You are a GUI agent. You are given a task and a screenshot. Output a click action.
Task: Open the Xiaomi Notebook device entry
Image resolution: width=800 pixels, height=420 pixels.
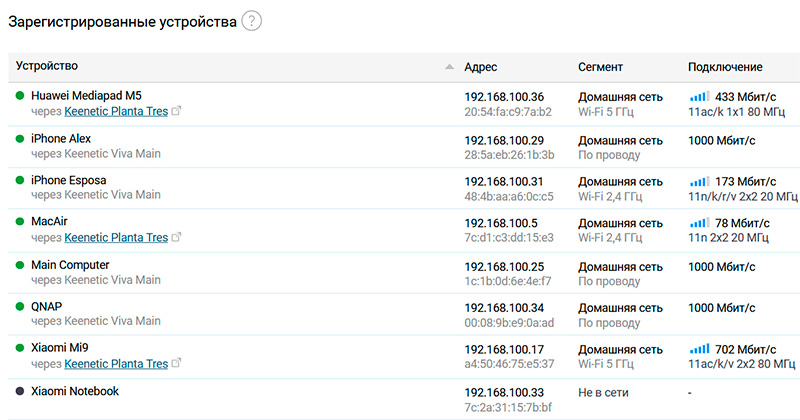click(x=75, y=391)
